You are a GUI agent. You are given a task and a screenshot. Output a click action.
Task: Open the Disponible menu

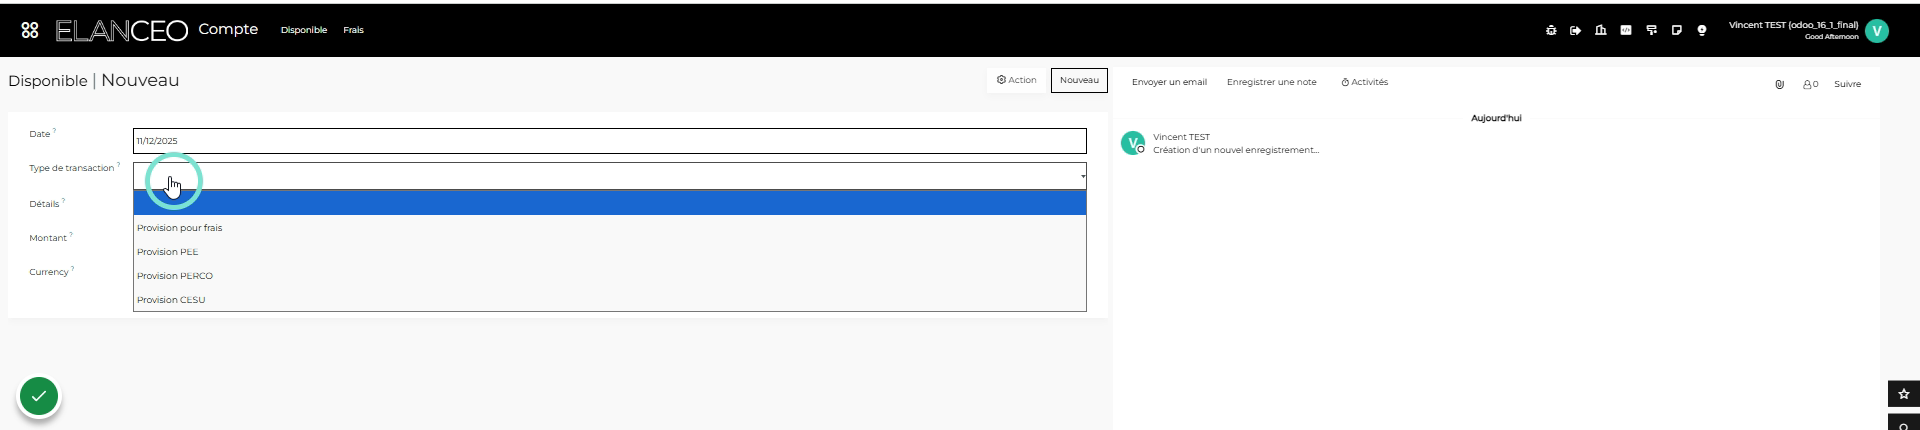tap(304, 30)
